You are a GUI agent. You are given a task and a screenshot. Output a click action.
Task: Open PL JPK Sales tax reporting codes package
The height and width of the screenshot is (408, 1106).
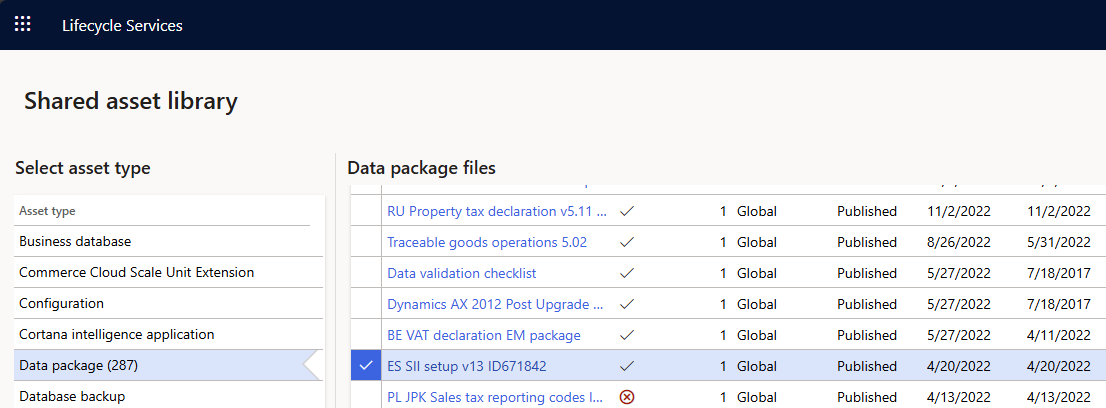[x=496, y=397]
